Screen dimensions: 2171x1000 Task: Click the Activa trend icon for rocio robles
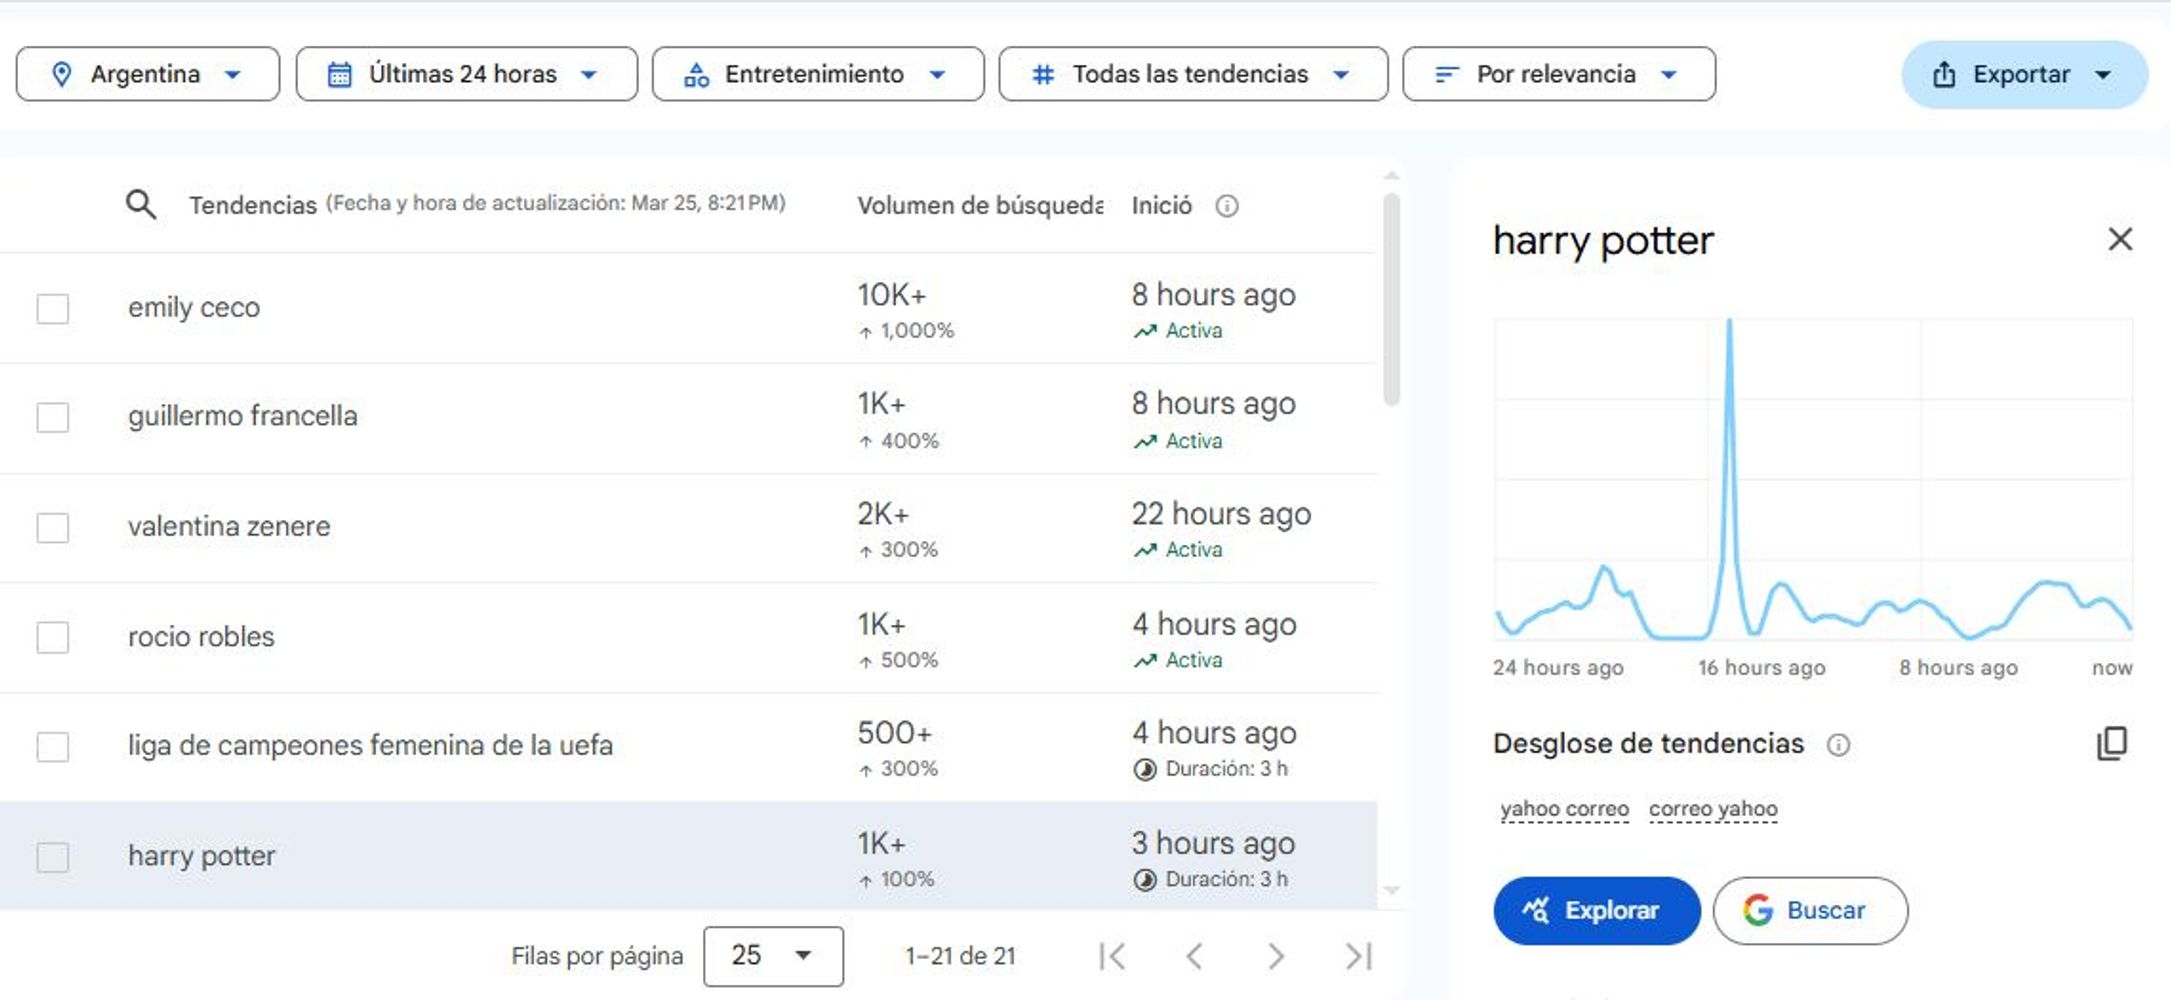tap(1145, 661)
